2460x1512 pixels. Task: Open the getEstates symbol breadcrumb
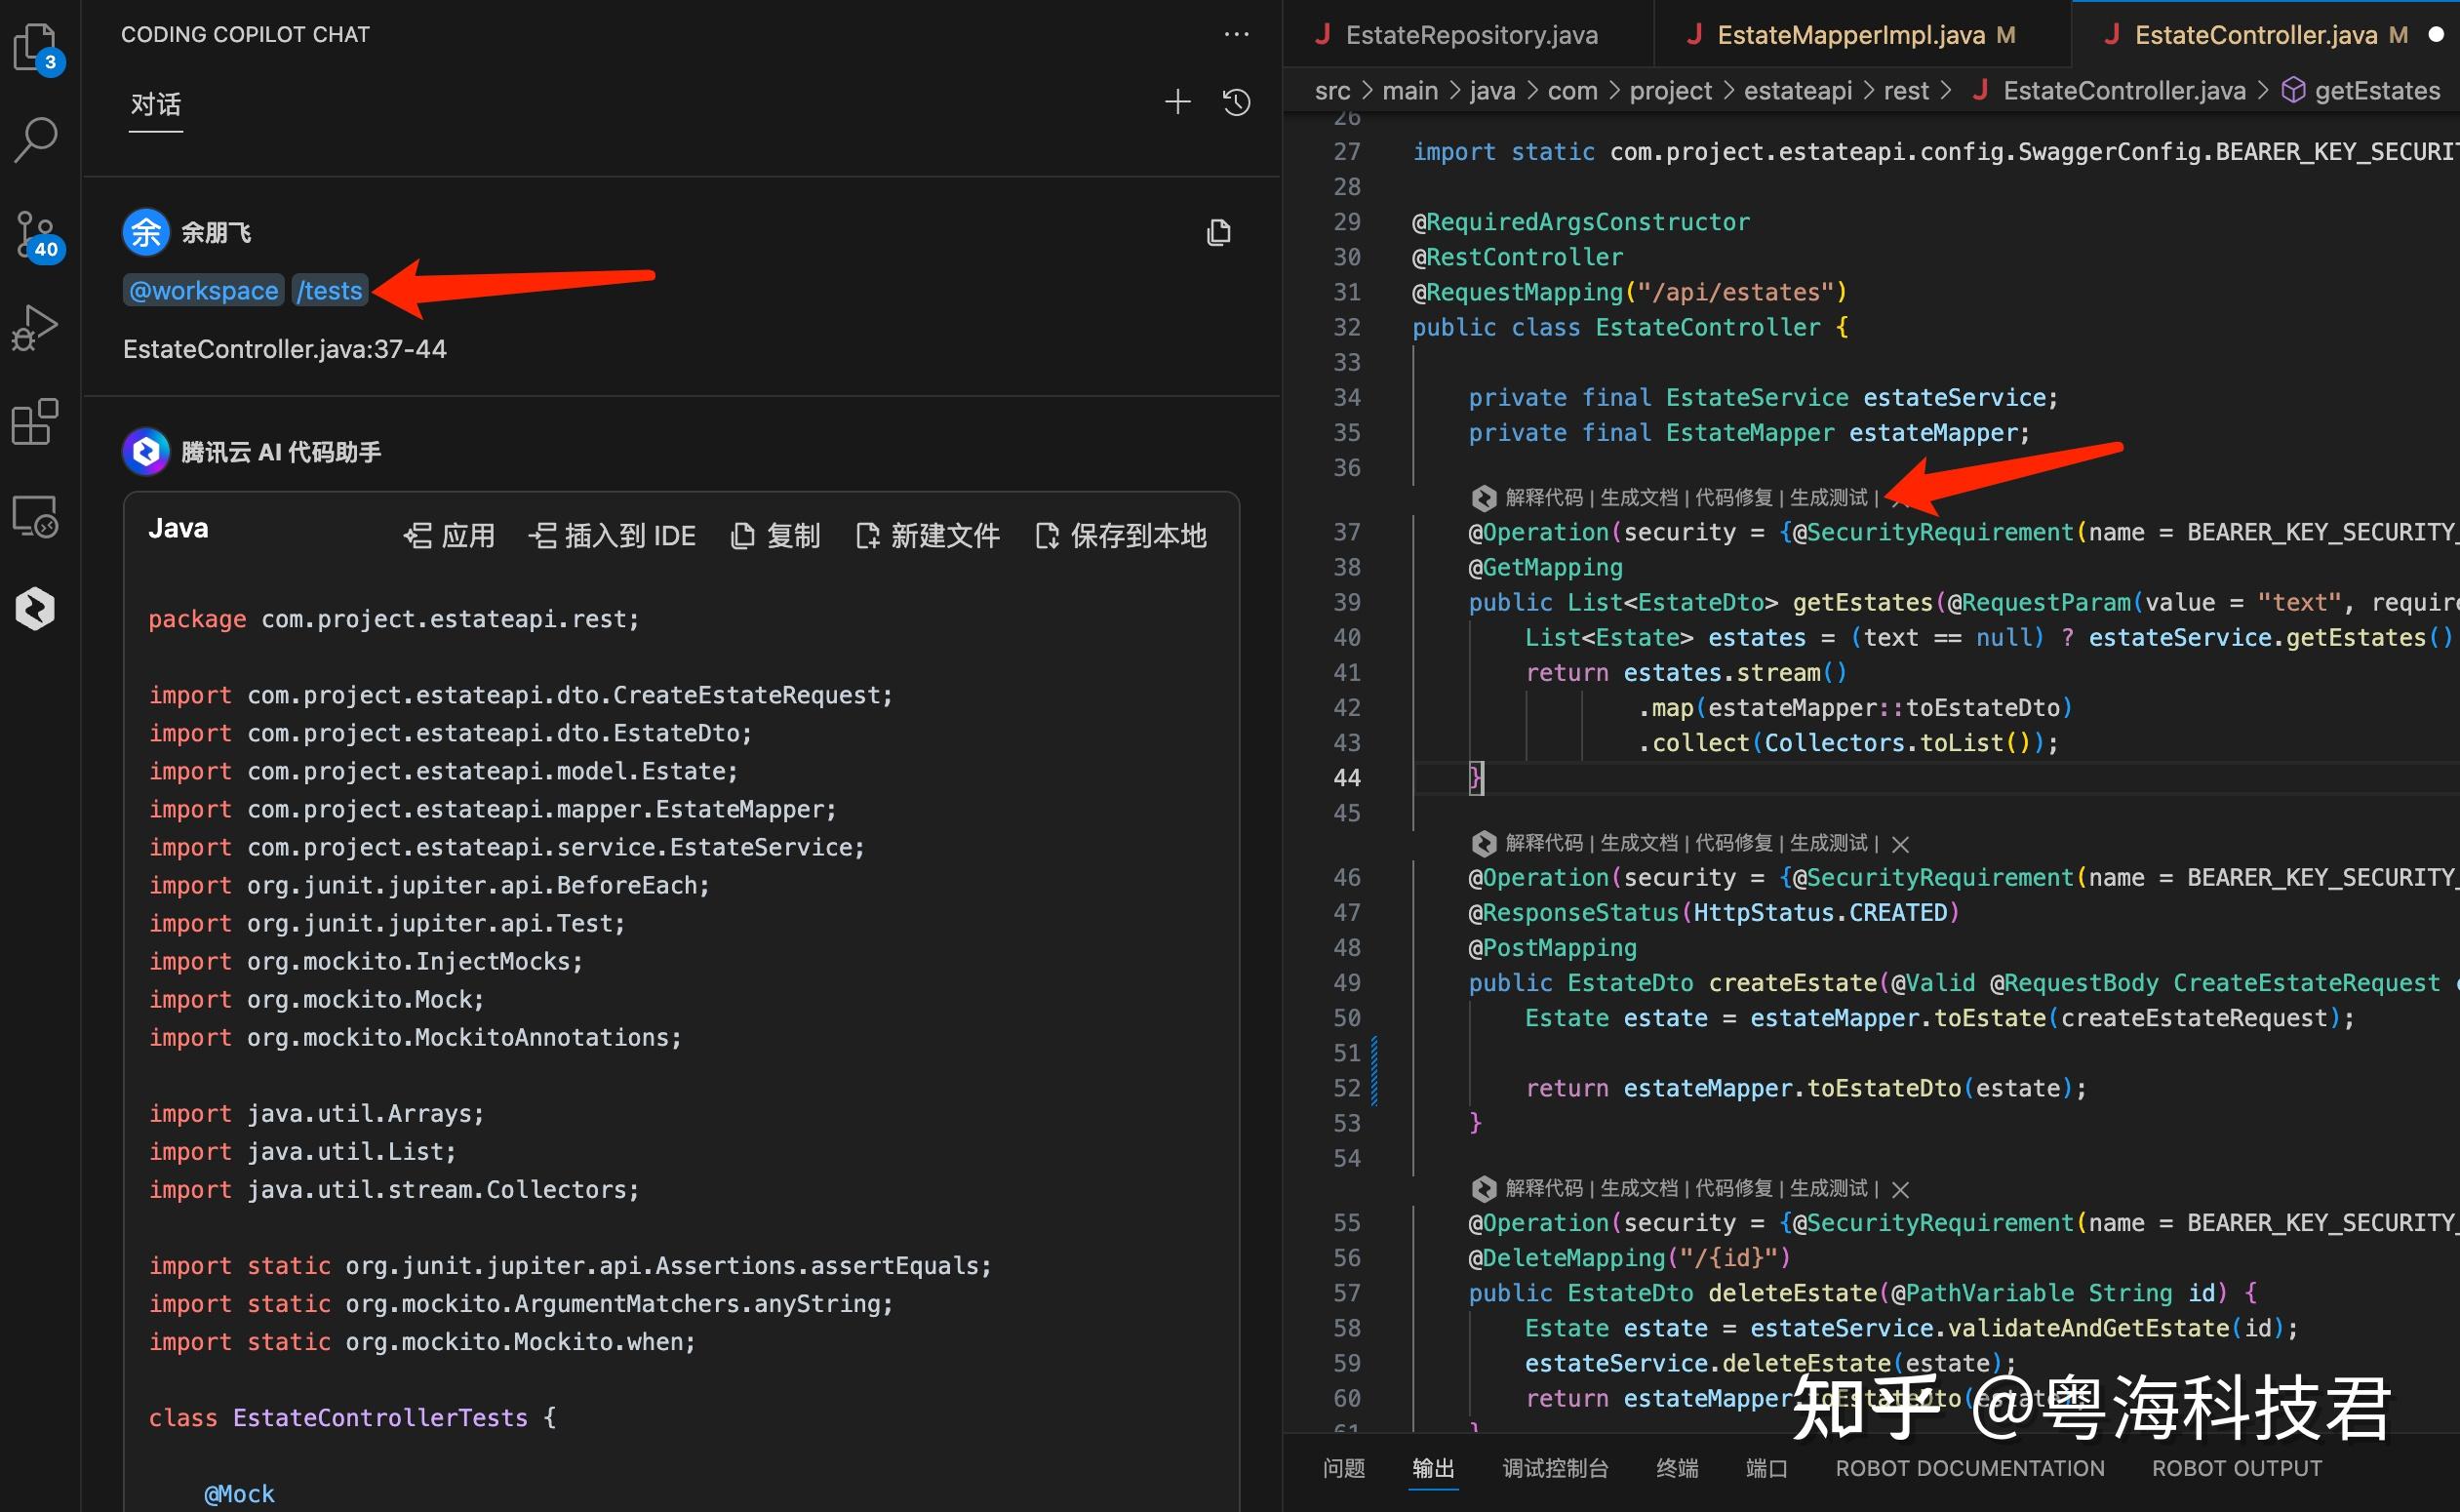2377,89
